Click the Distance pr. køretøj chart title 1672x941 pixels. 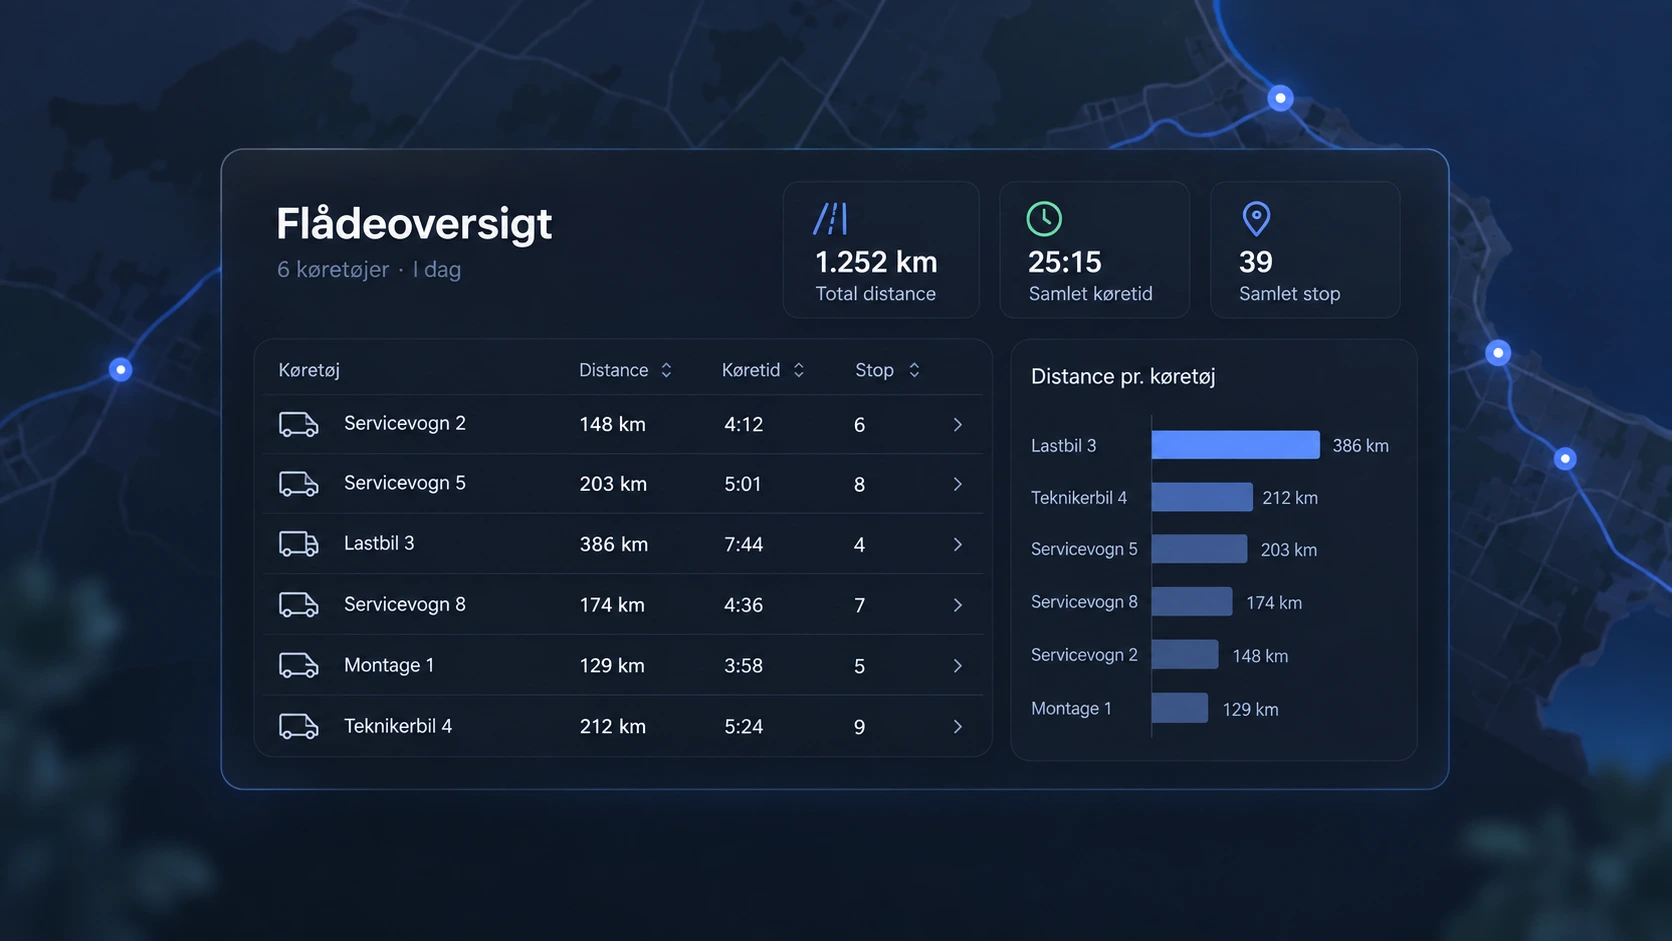point(1123,376)
